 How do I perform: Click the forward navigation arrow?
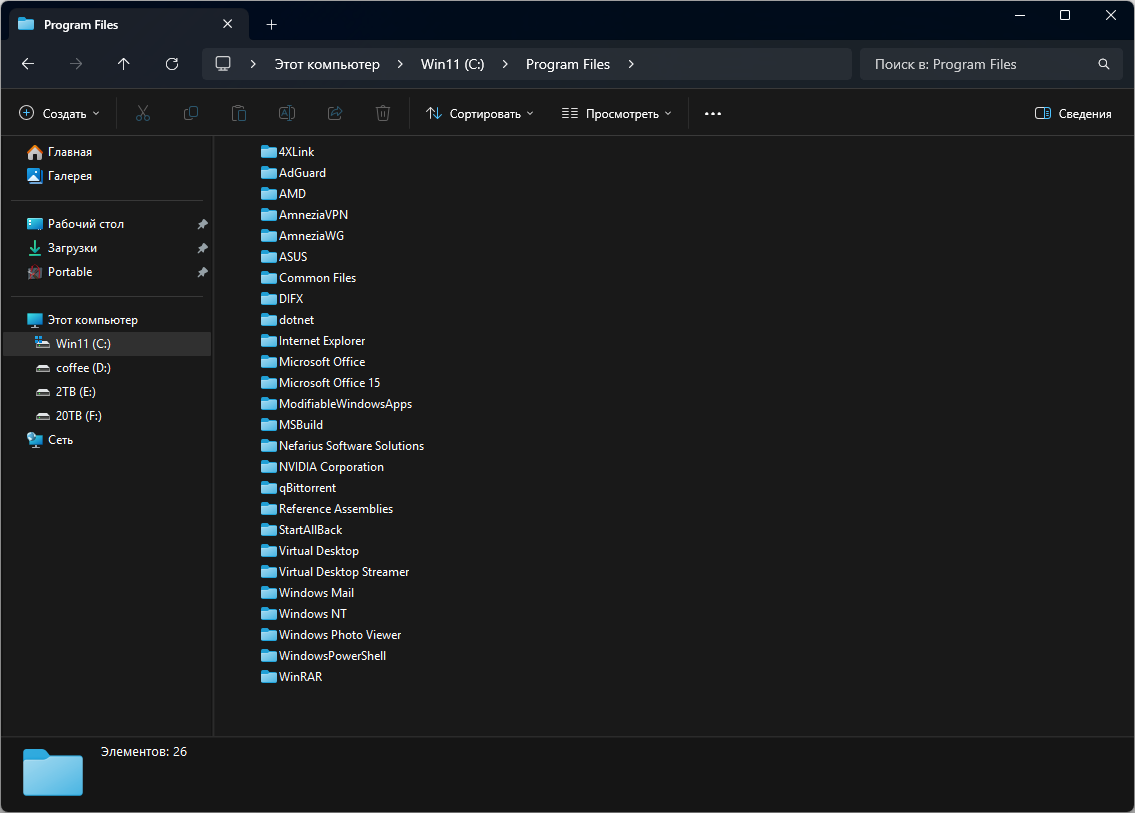[x=76, y=64]
